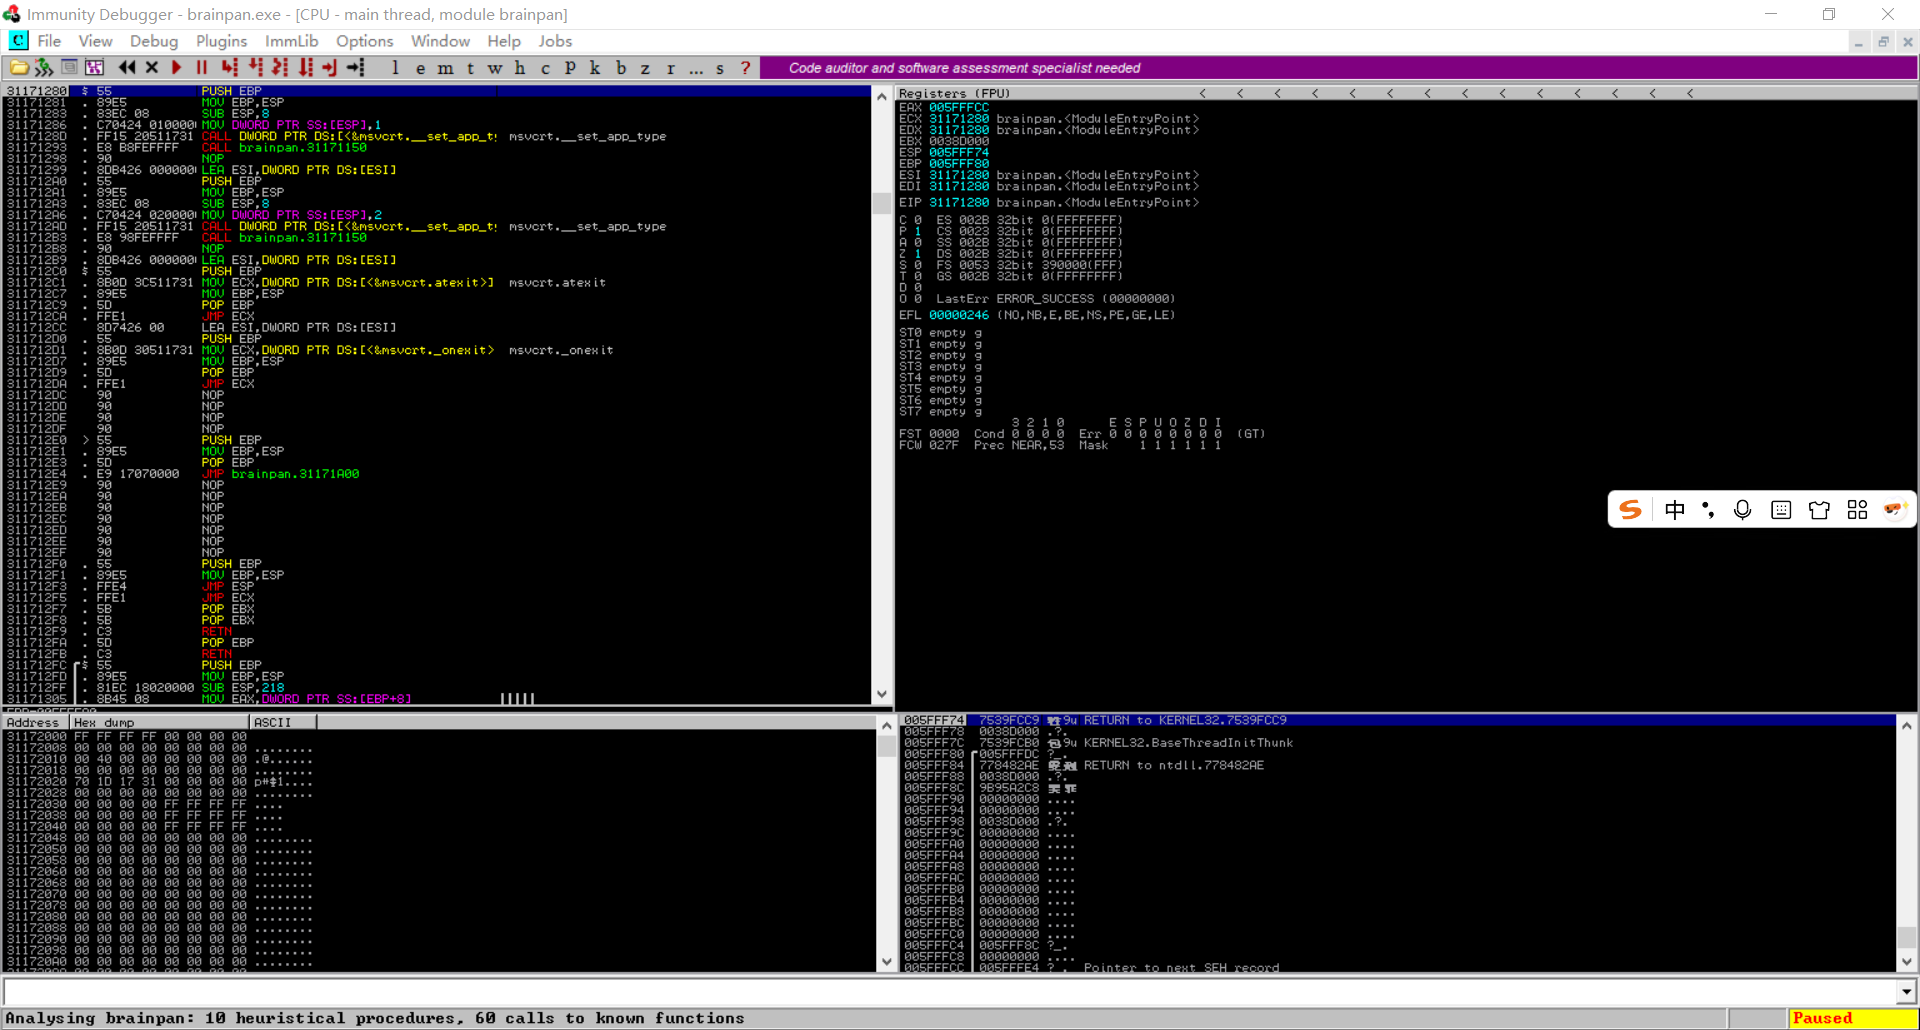1920x1030 pixels.
Task: Restart program with rewind icon
Action: point(127,67)
